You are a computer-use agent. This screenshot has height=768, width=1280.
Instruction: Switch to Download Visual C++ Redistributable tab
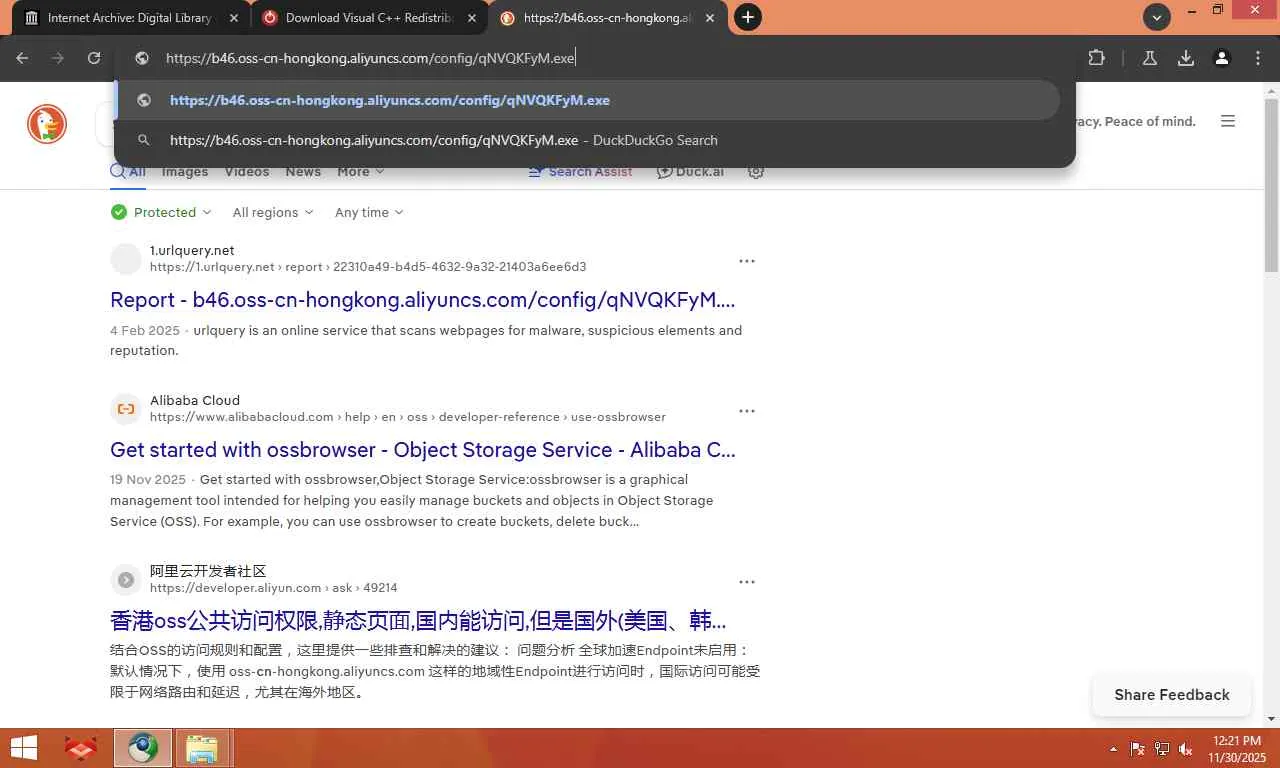point(369,18)
